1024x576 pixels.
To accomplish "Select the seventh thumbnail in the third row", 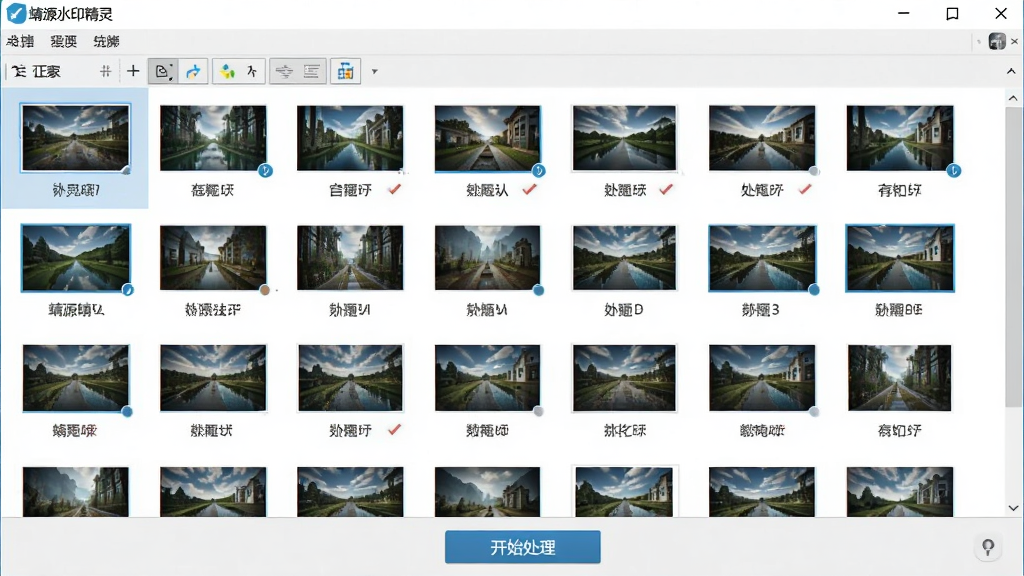I will click(900, 378).
